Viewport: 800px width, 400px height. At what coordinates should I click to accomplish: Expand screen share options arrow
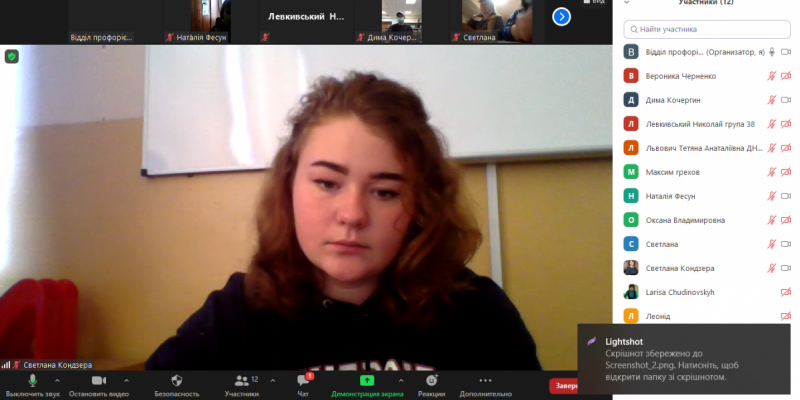click(x=401, y=380)
